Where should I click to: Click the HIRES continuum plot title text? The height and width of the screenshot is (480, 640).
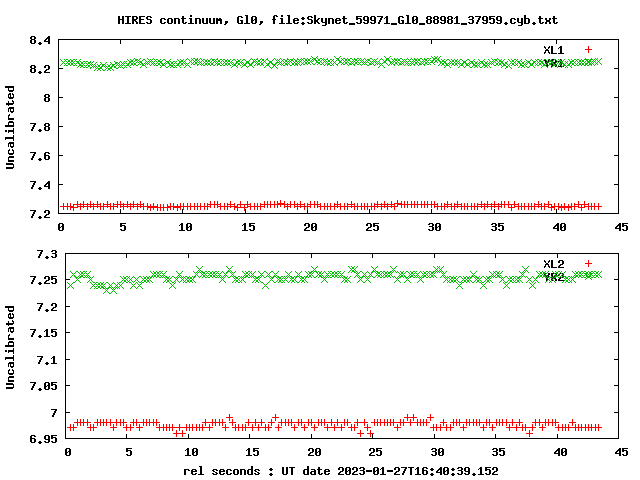pos(338,20)
